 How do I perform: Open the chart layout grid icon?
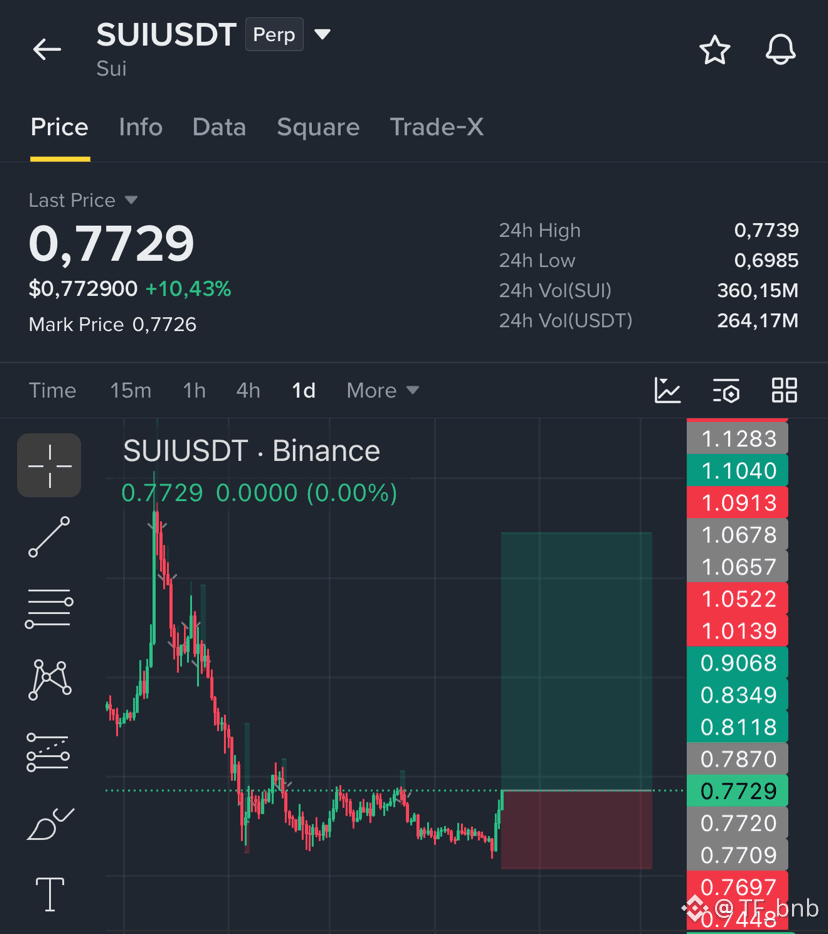coord(784,391)
